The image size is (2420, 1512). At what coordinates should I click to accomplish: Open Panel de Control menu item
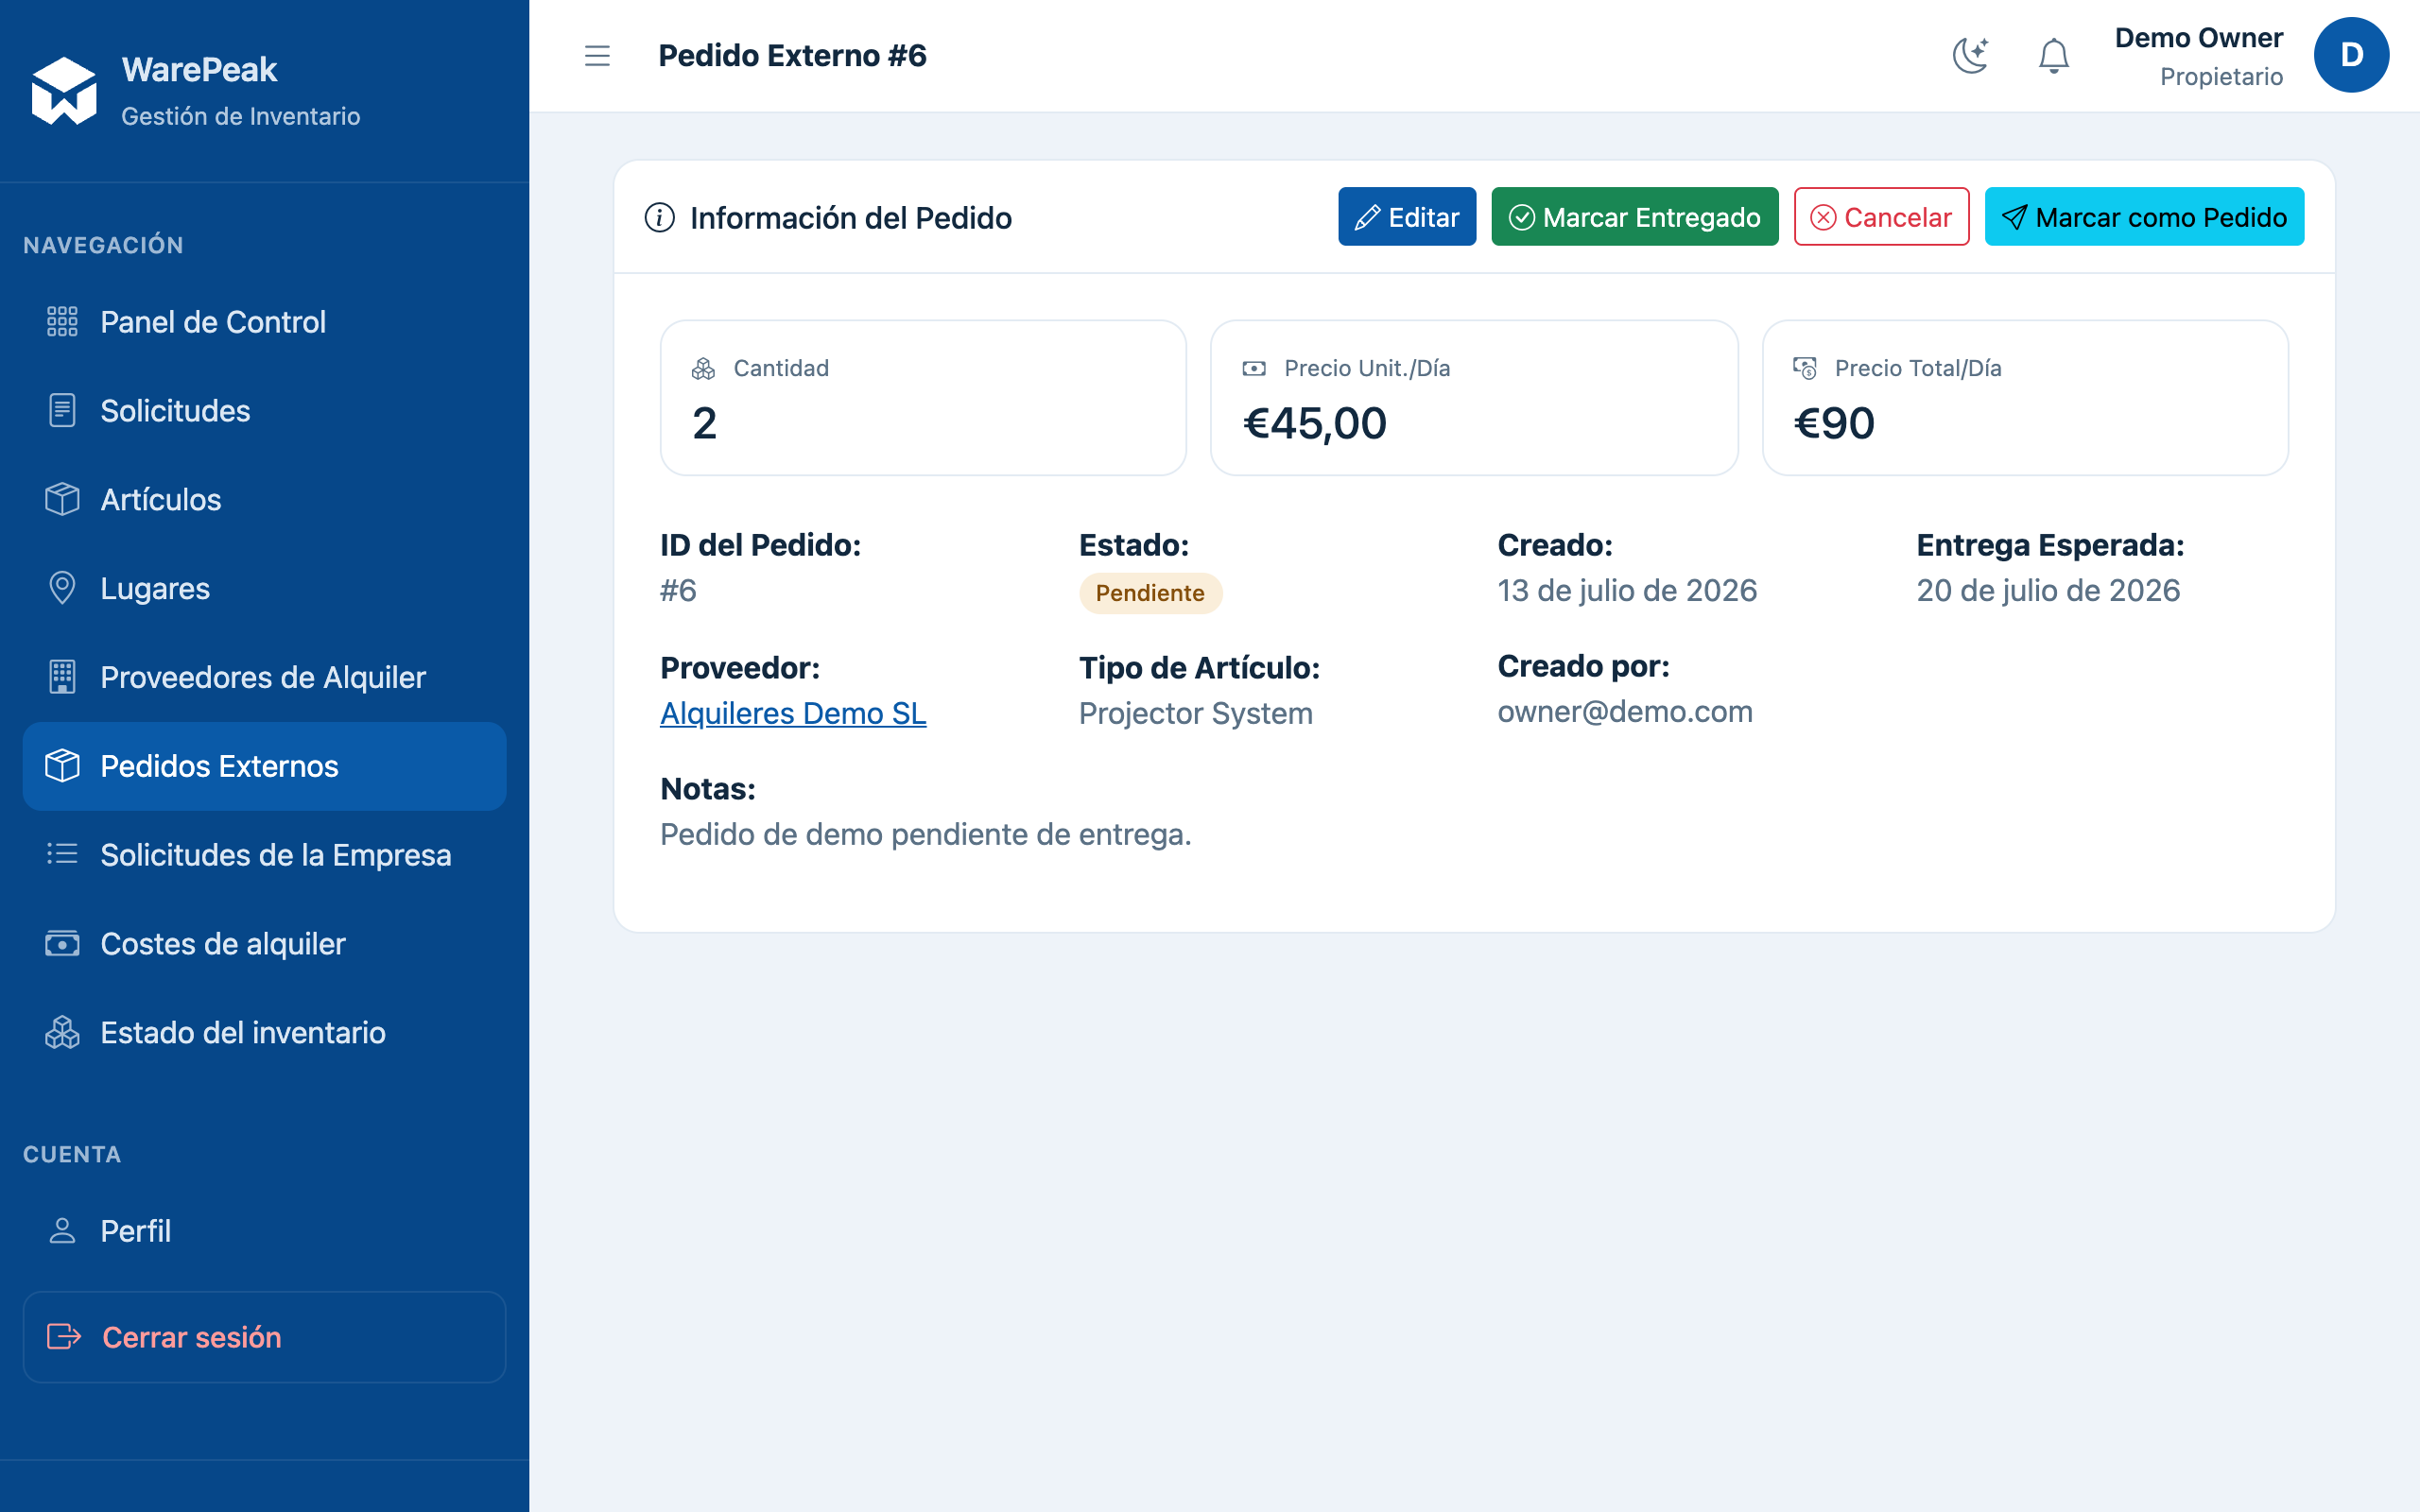click(264, 322)
